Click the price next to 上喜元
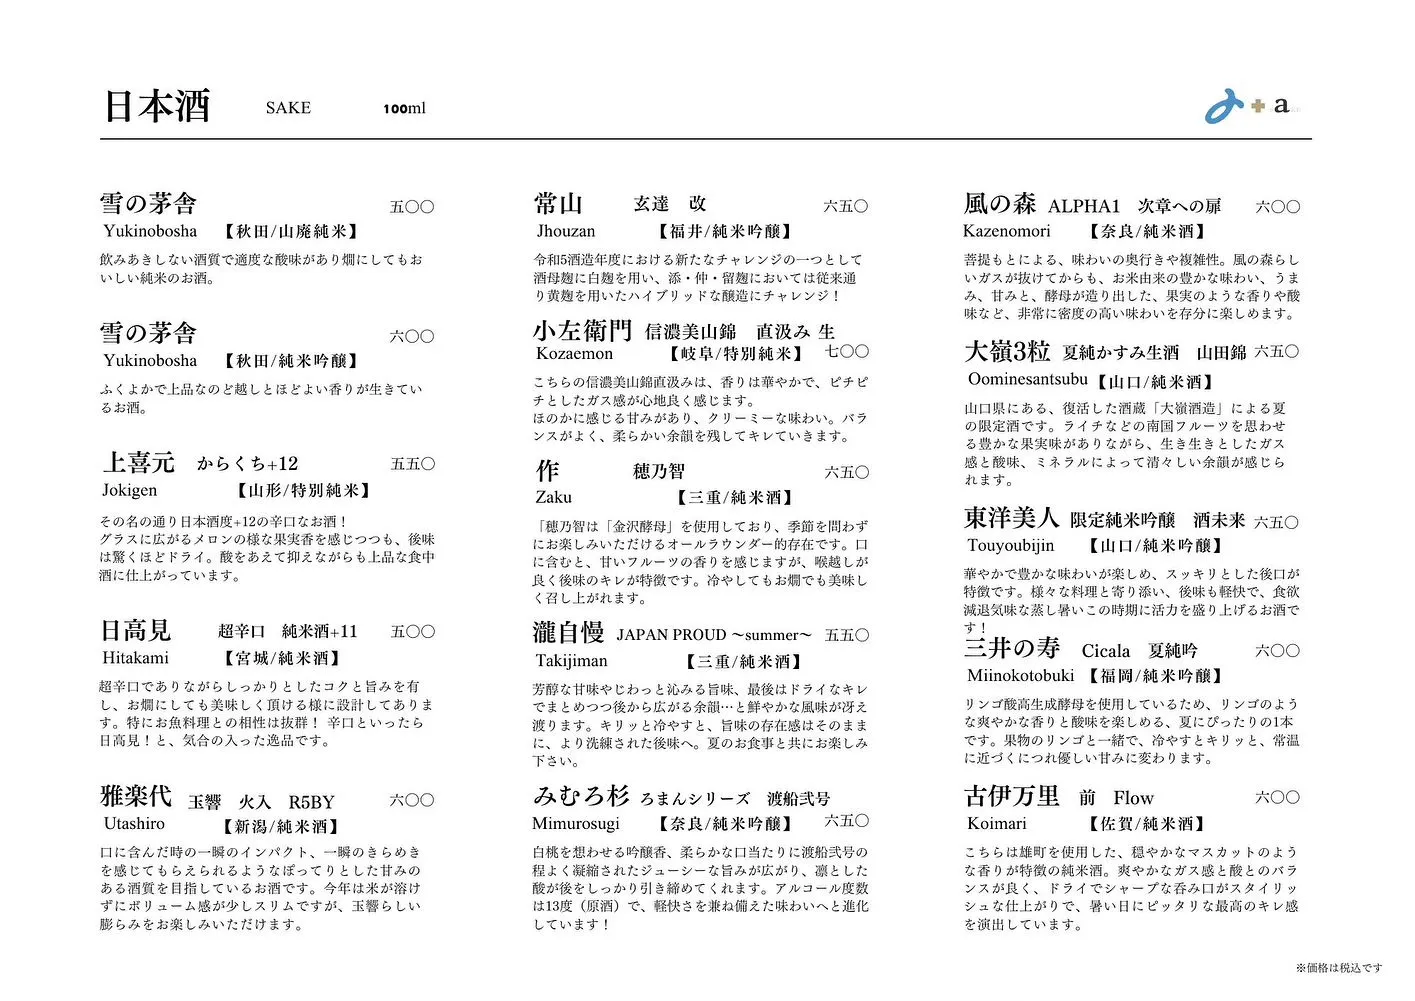Screen dimensions: 1415x1001 tap(413, 464)
